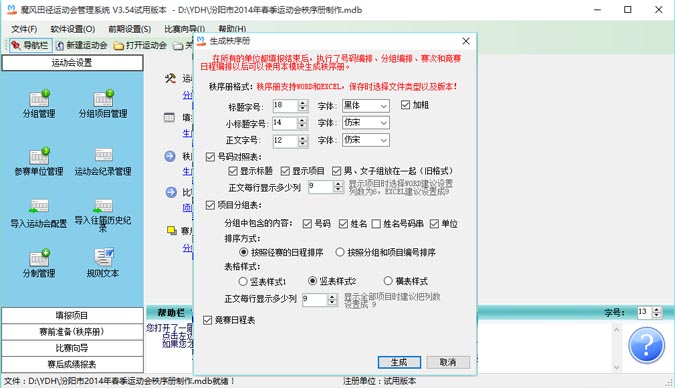Open 帮助(H) menu
The height and width of the screenshot is (388, 675).
(x=232, y=29)
